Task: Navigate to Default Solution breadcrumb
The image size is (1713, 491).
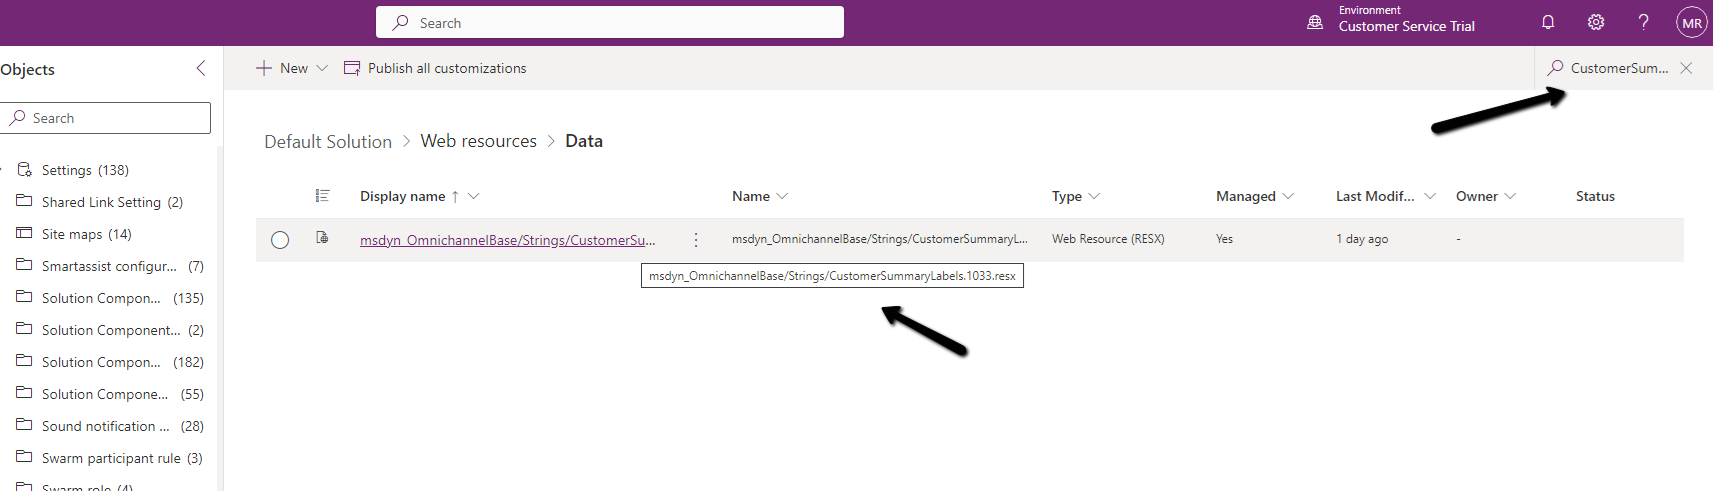Action: 328,142
